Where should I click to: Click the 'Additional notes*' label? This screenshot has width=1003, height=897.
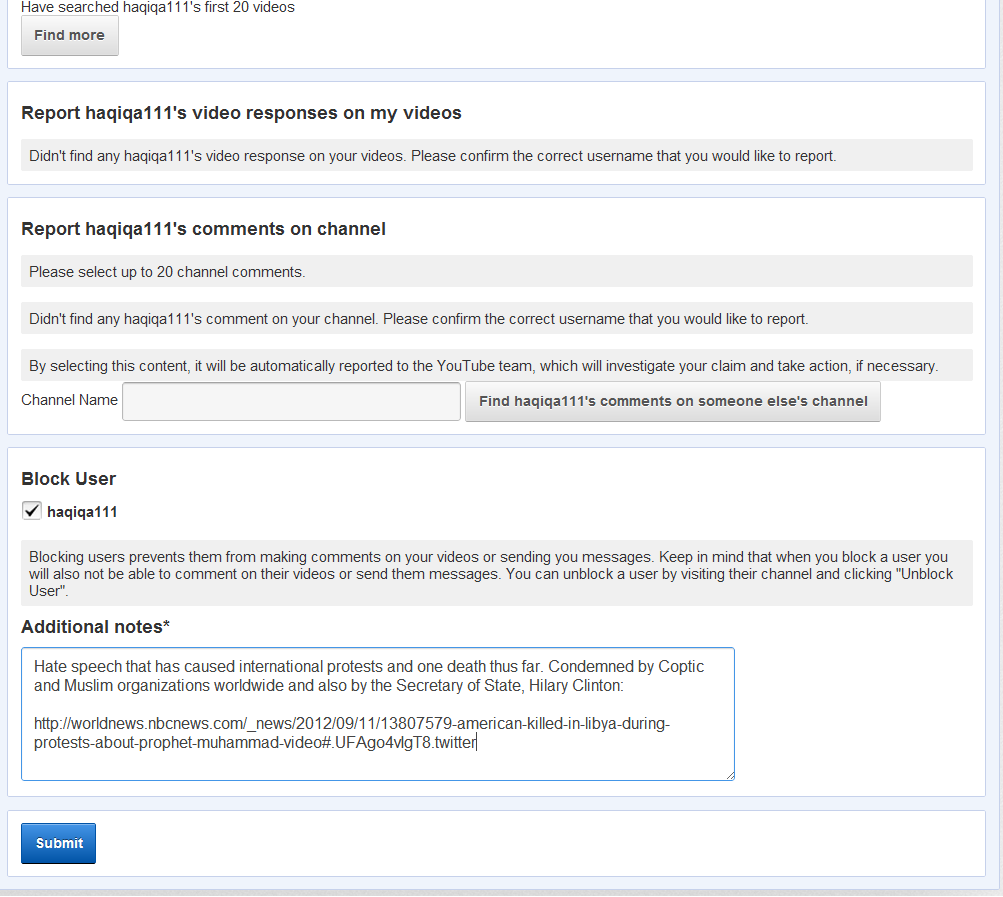tap(95, 627)
